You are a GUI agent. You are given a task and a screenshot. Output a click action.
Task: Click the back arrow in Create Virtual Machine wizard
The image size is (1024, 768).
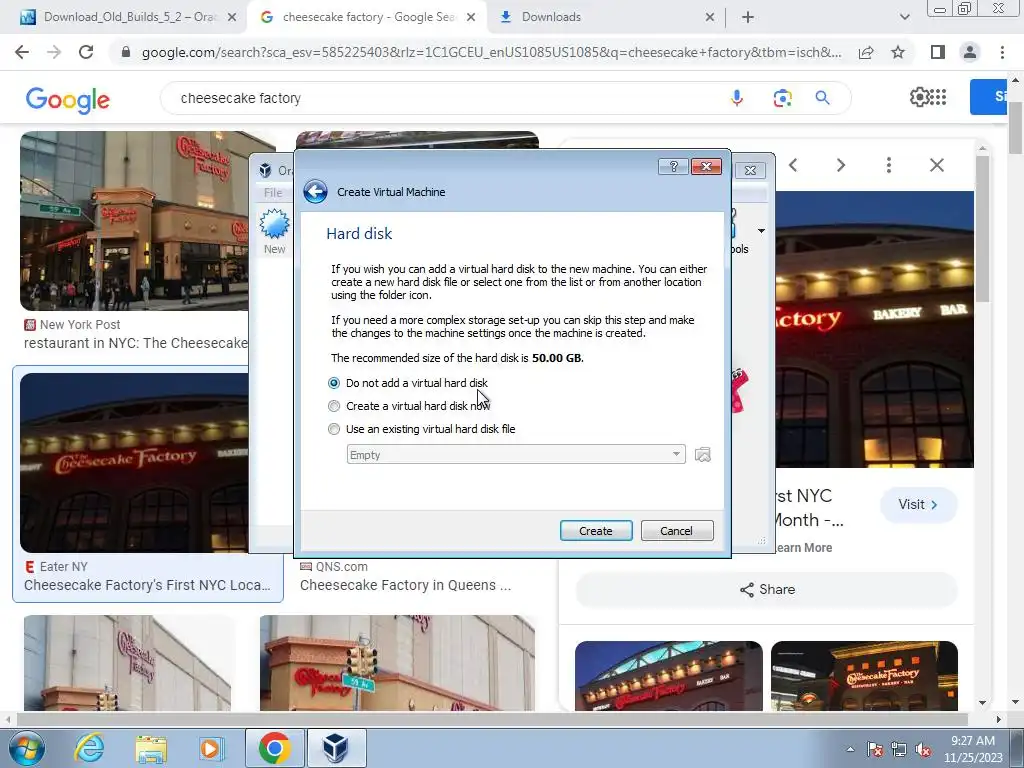[315, 192]
